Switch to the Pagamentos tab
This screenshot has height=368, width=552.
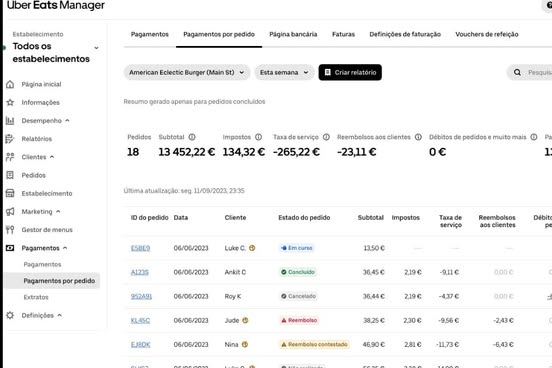pyautogui.click(x=150, y=34)
